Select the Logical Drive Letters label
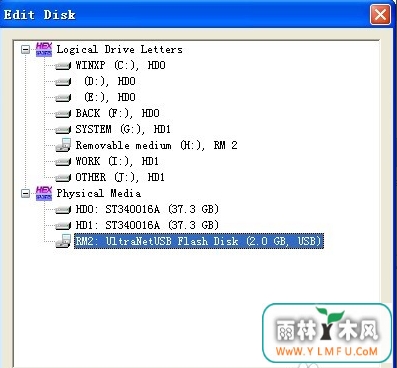The image size is (397, 368). (120, 49)
